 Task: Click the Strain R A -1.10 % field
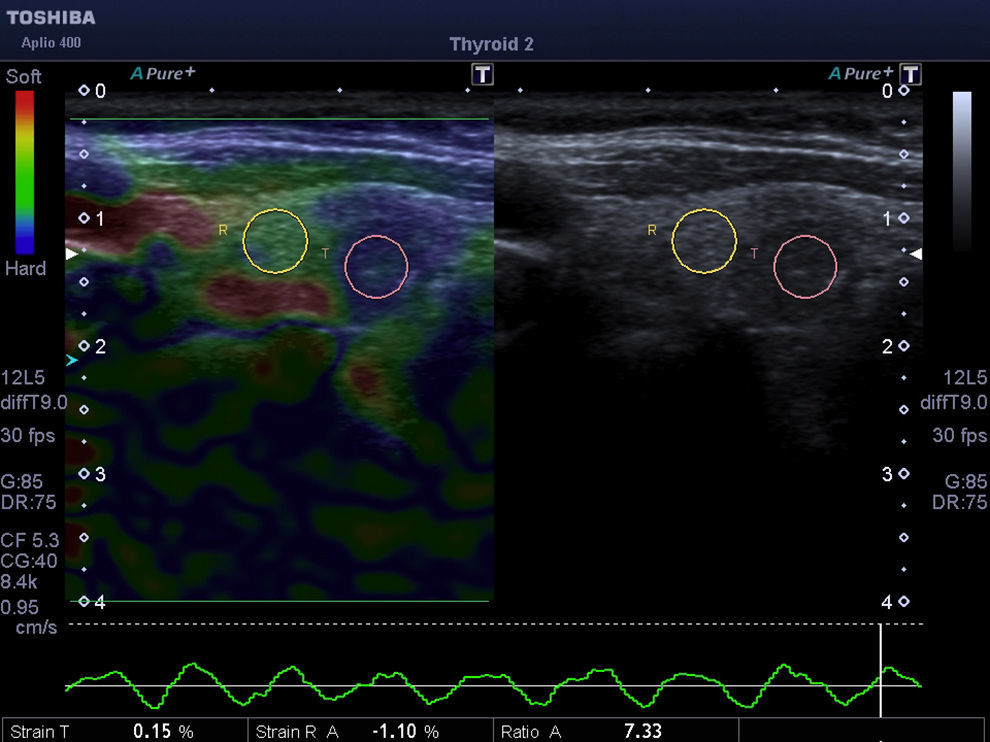click(x=370, y=732)
